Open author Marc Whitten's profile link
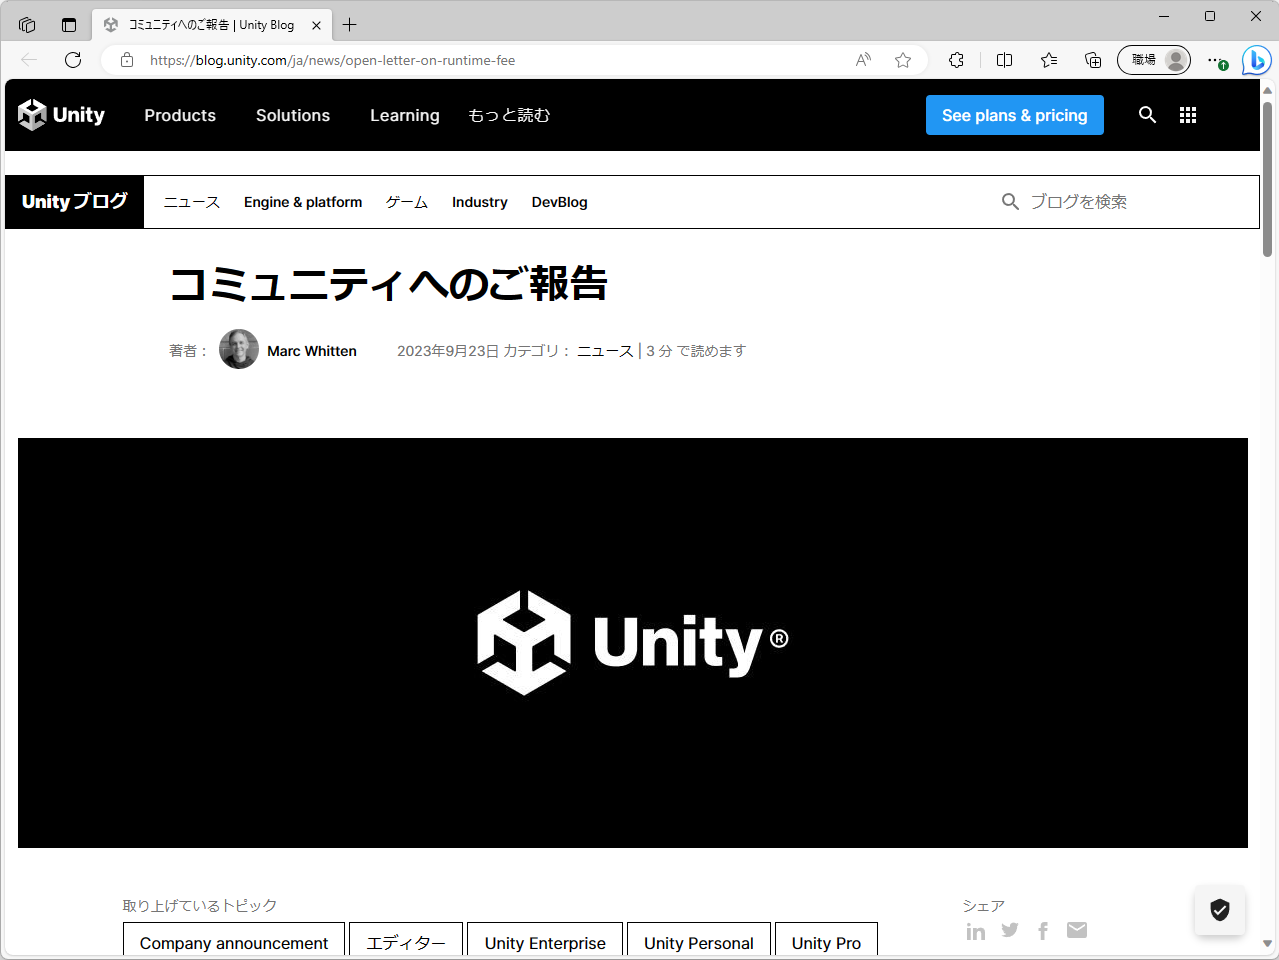Screen dimensions: 1279x960 click(x=311, y=350)
